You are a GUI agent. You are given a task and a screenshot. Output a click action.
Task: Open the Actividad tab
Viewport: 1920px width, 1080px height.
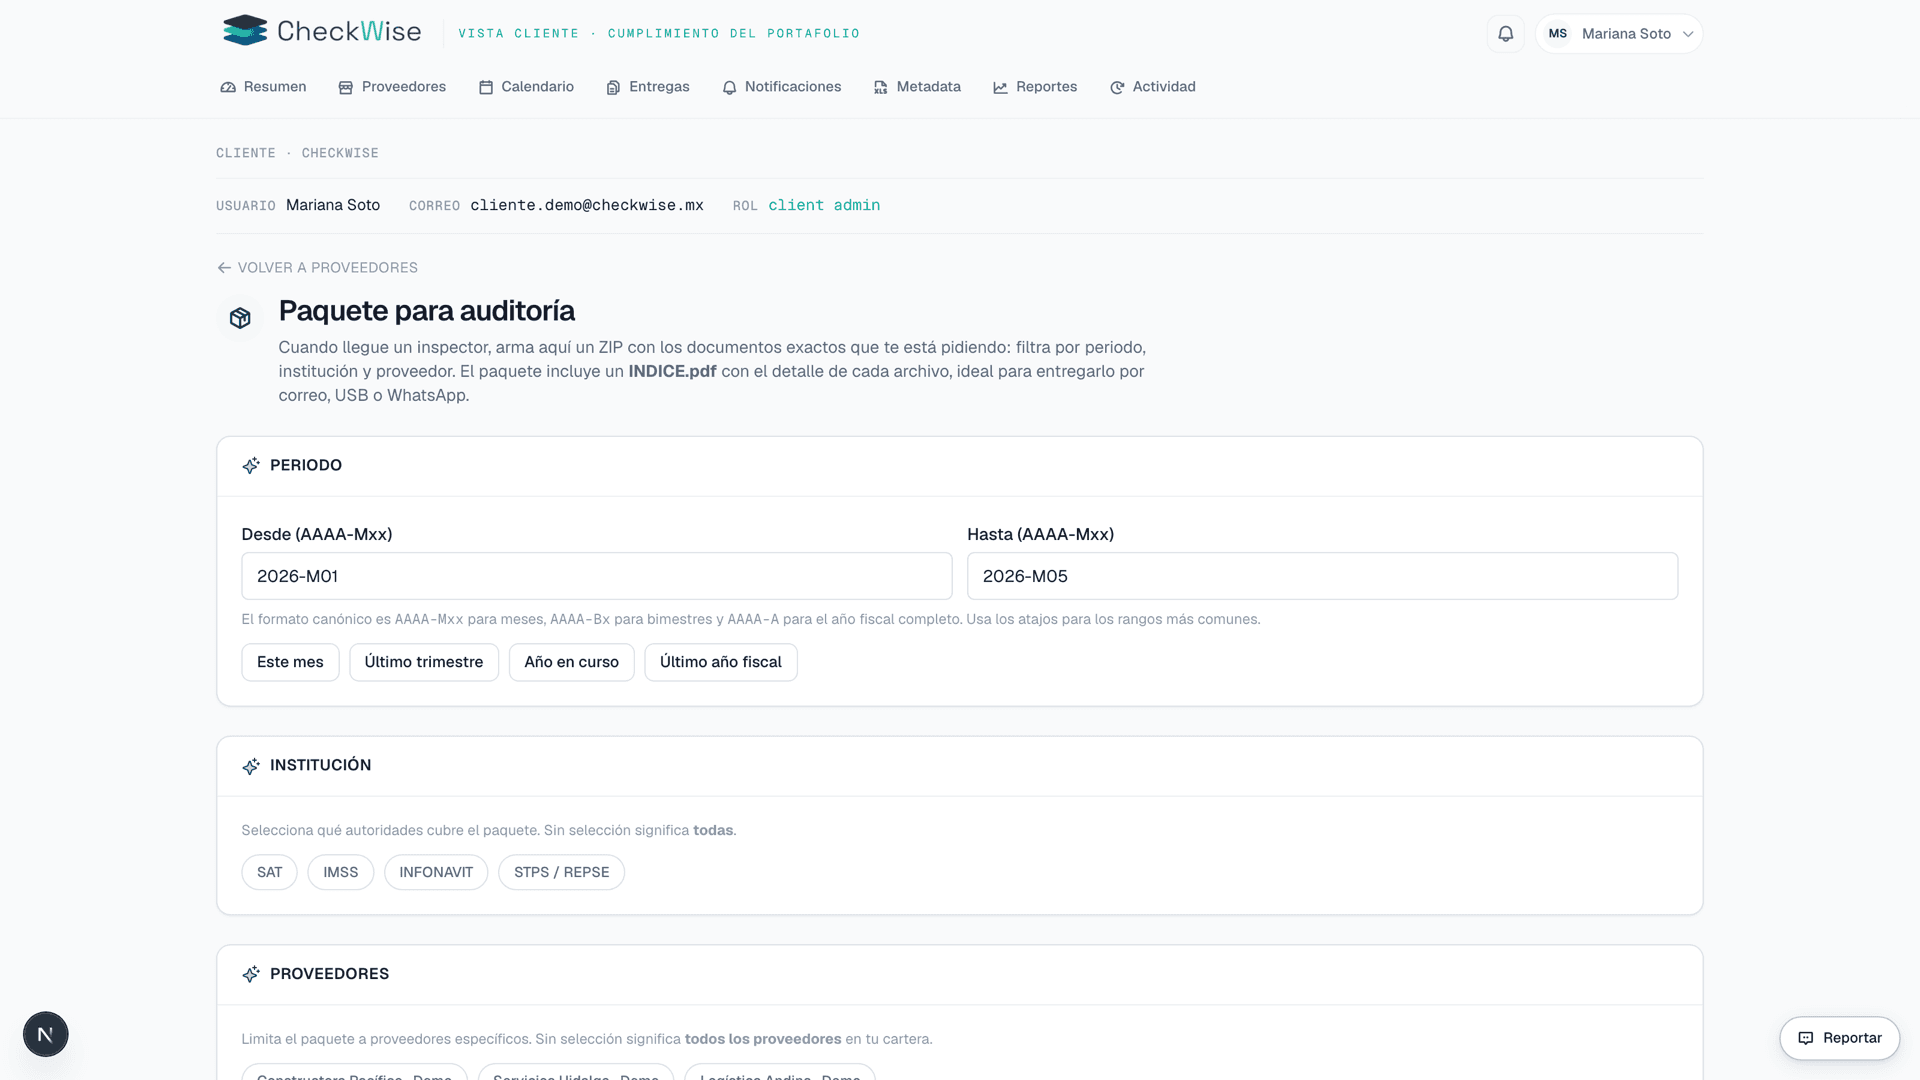pyautogui.click(x=1153, y=87)
